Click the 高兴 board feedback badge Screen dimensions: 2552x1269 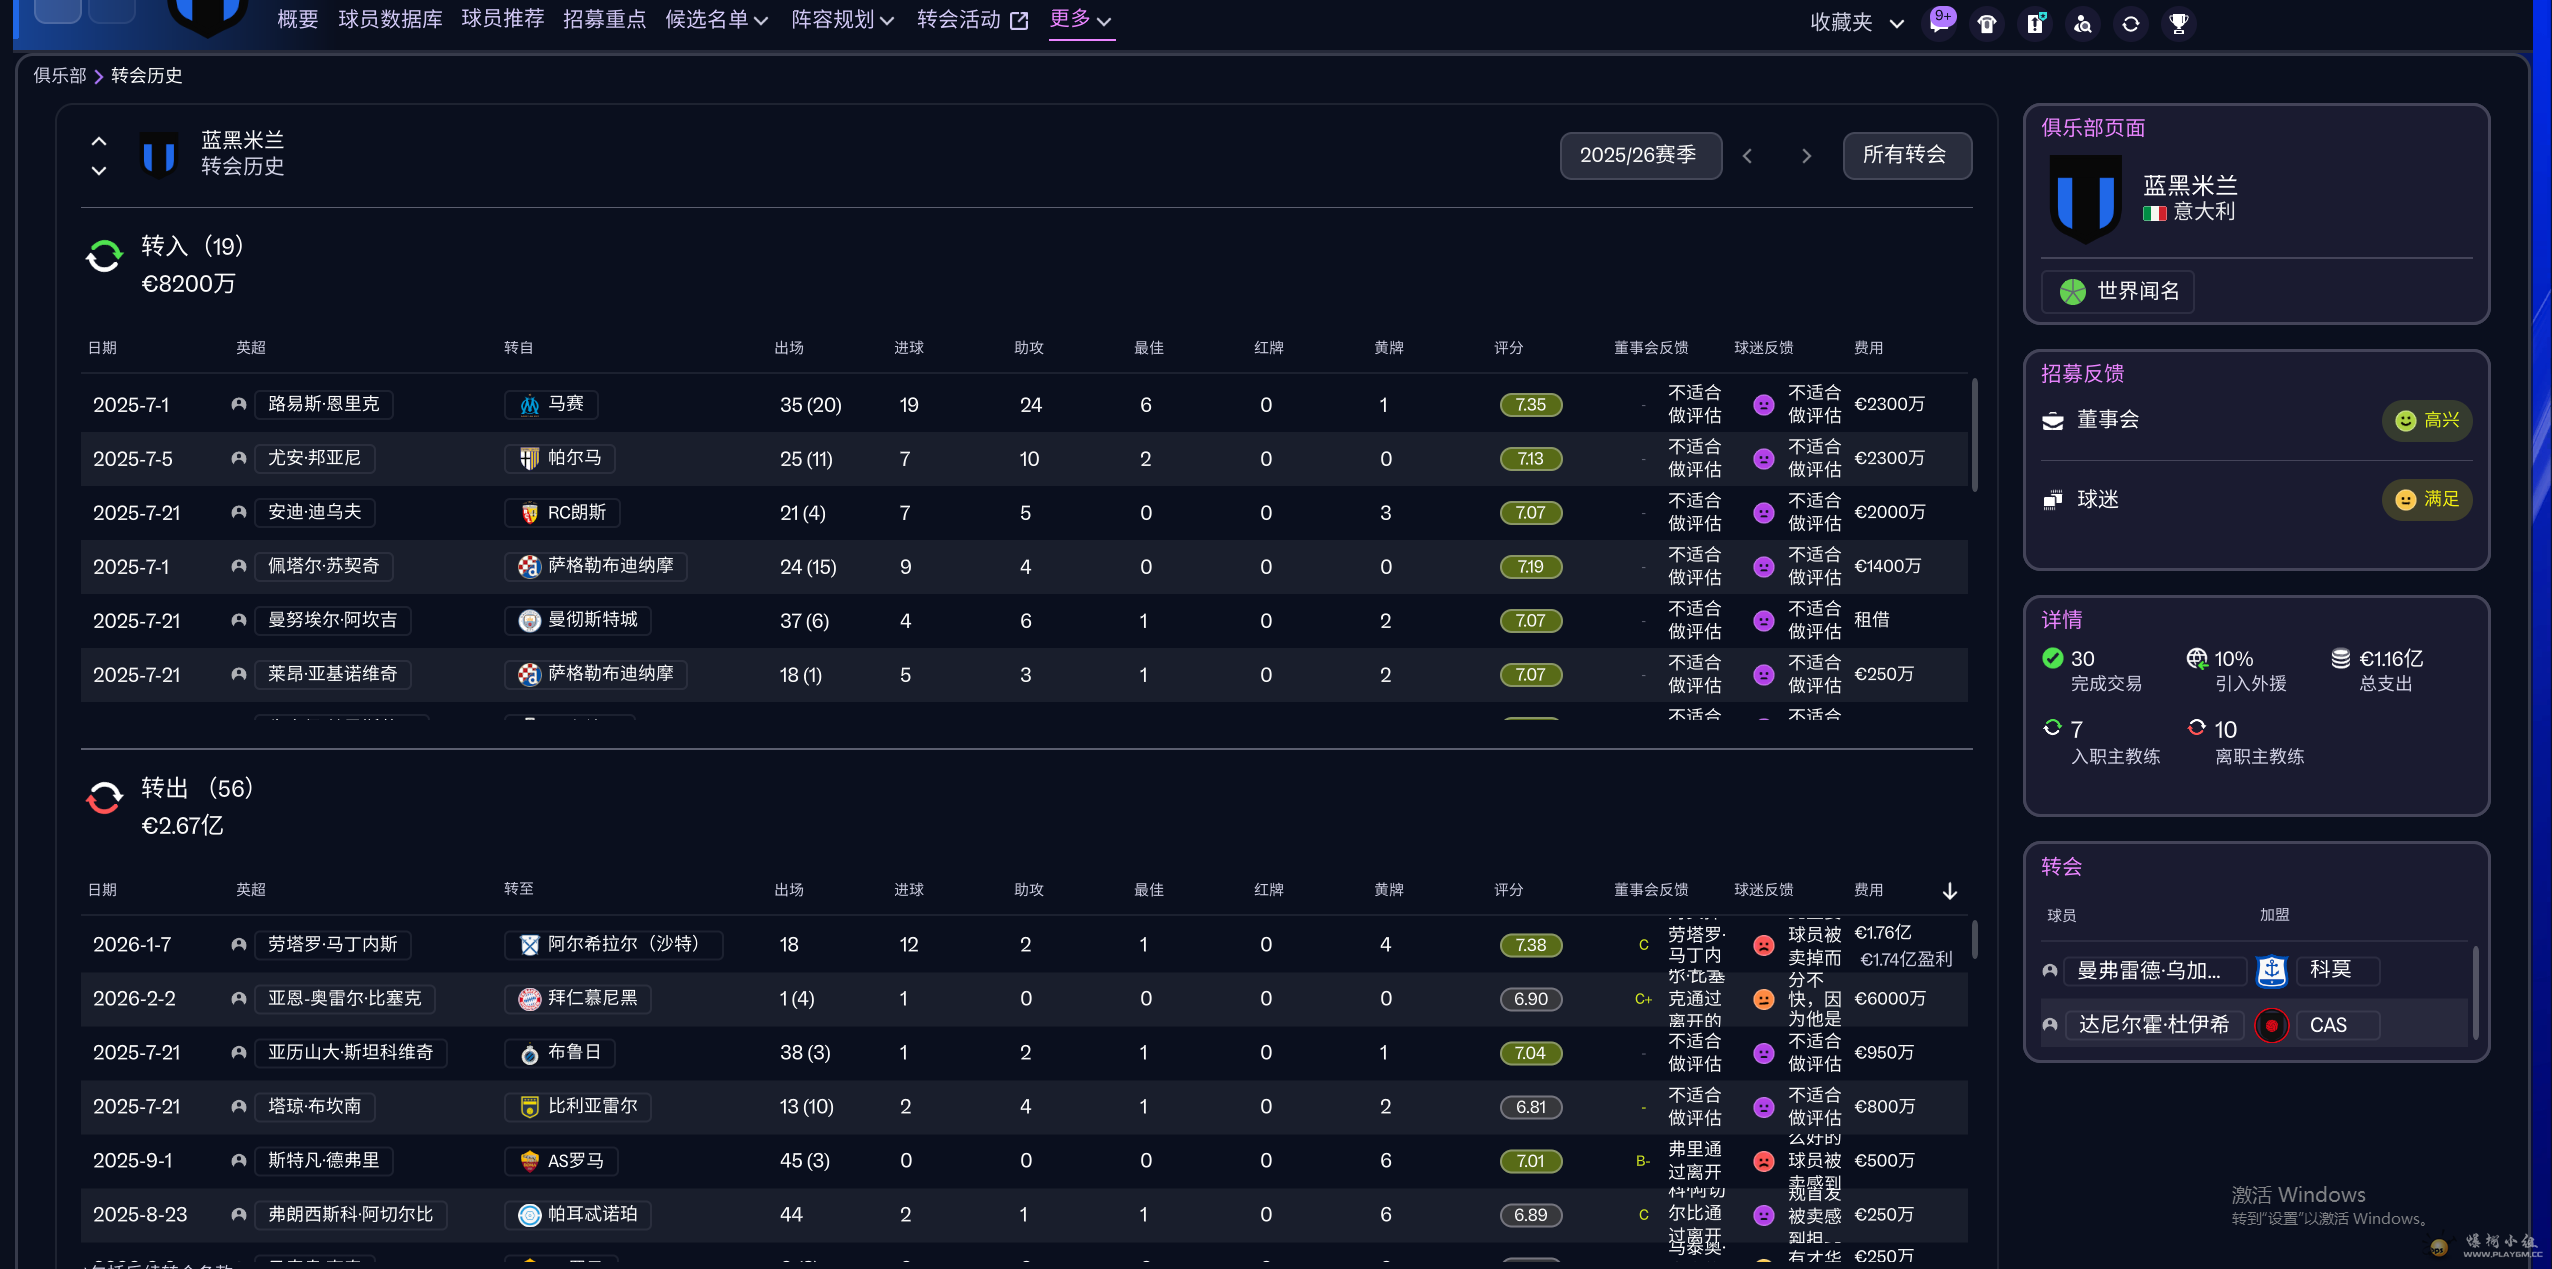(2427, 421)
